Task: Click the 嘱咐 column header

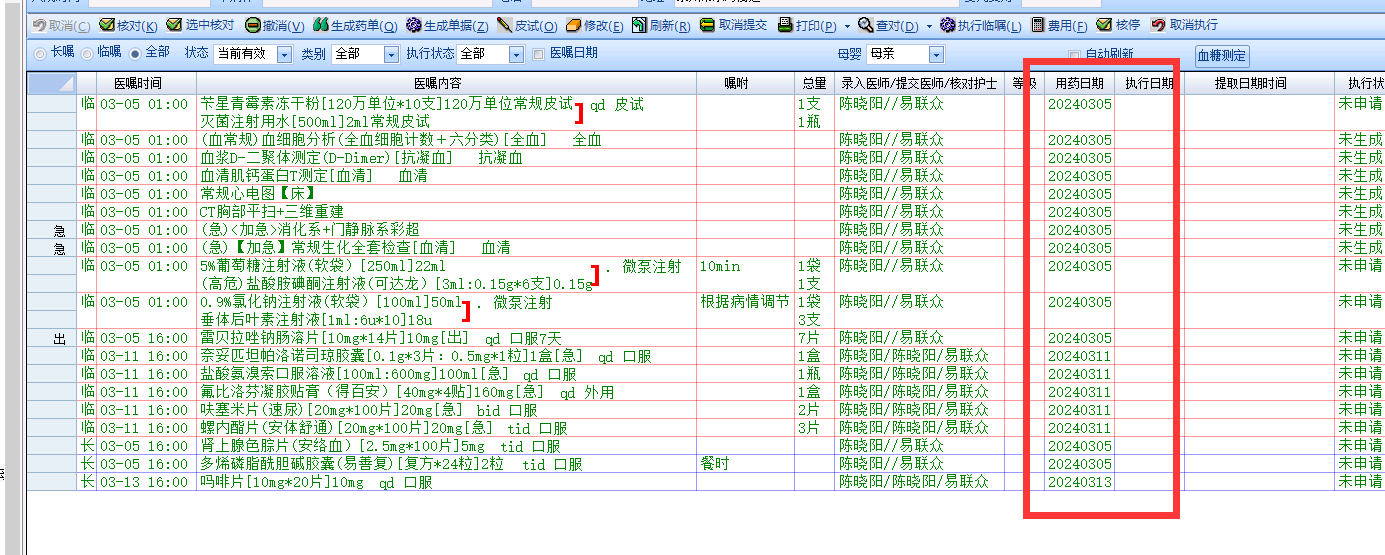Action: pos(746,84)
